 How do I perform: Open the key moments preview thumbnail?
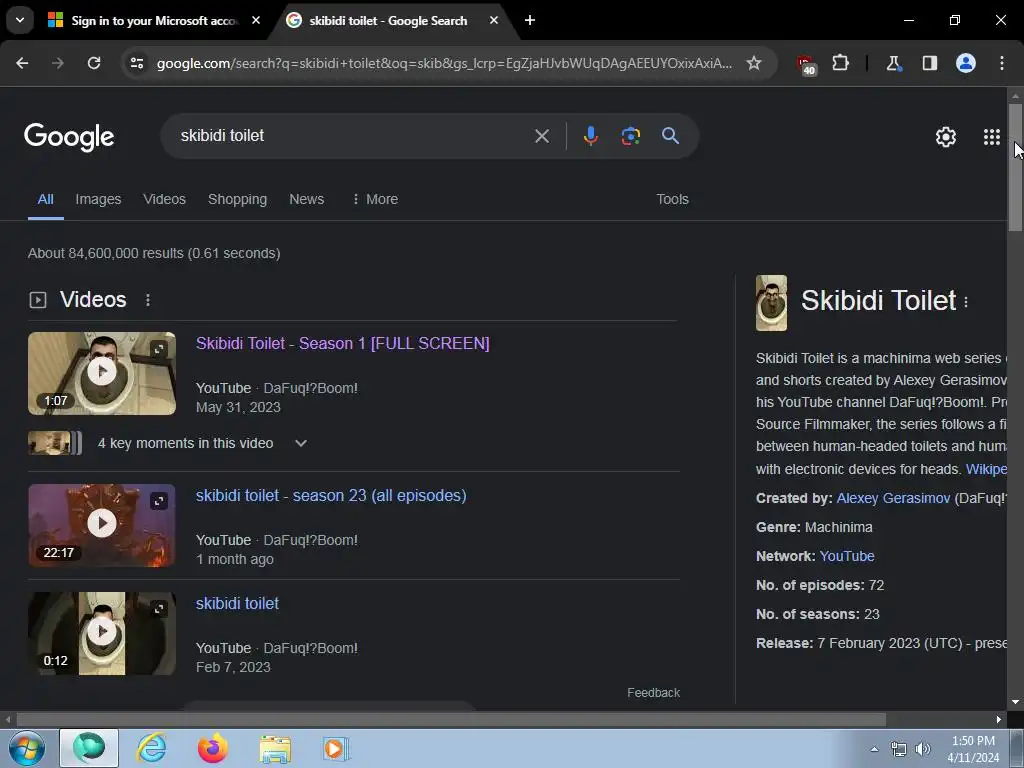(x=55, y=443)
